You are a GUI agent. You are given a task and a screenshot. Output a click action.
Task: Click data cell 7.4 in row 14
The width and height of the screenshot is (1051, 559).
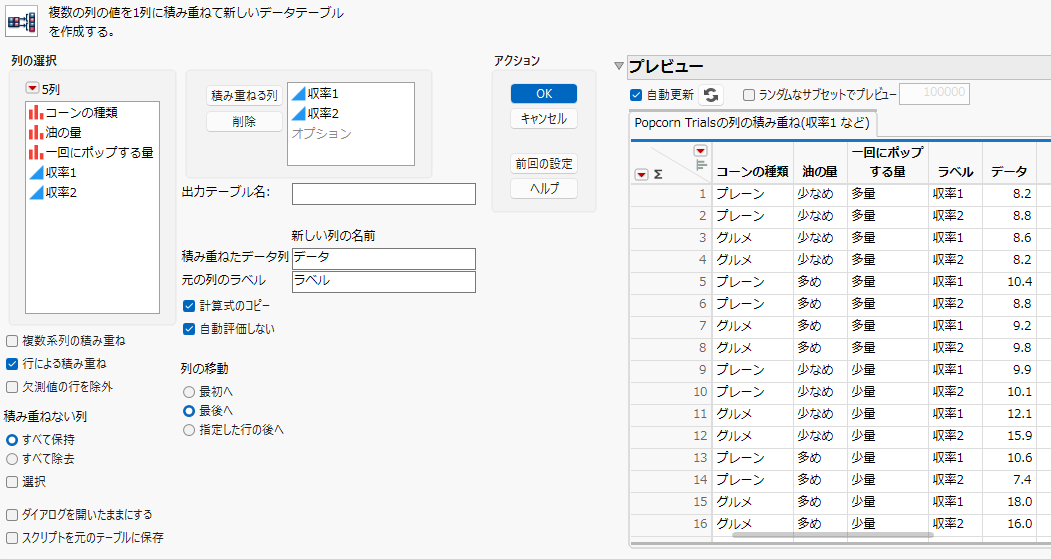pos(1009,480)
